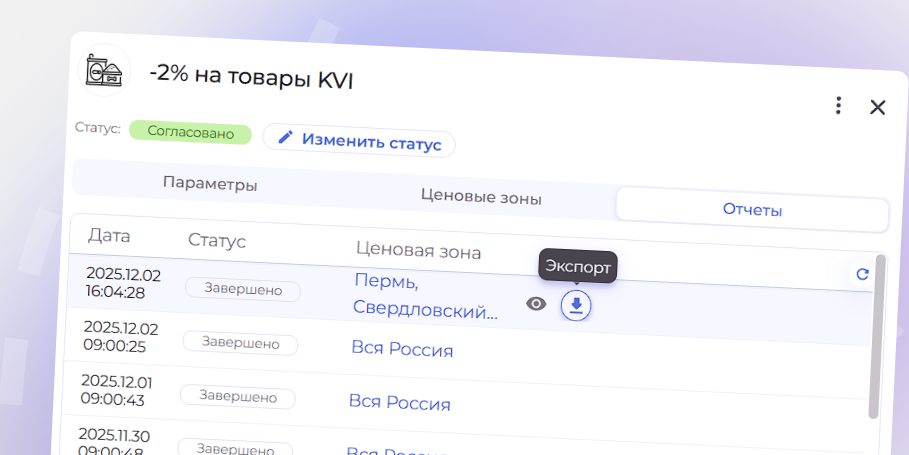909x455 pixels.
Task: Click the Изменить статус button
Action: (359, 140)
